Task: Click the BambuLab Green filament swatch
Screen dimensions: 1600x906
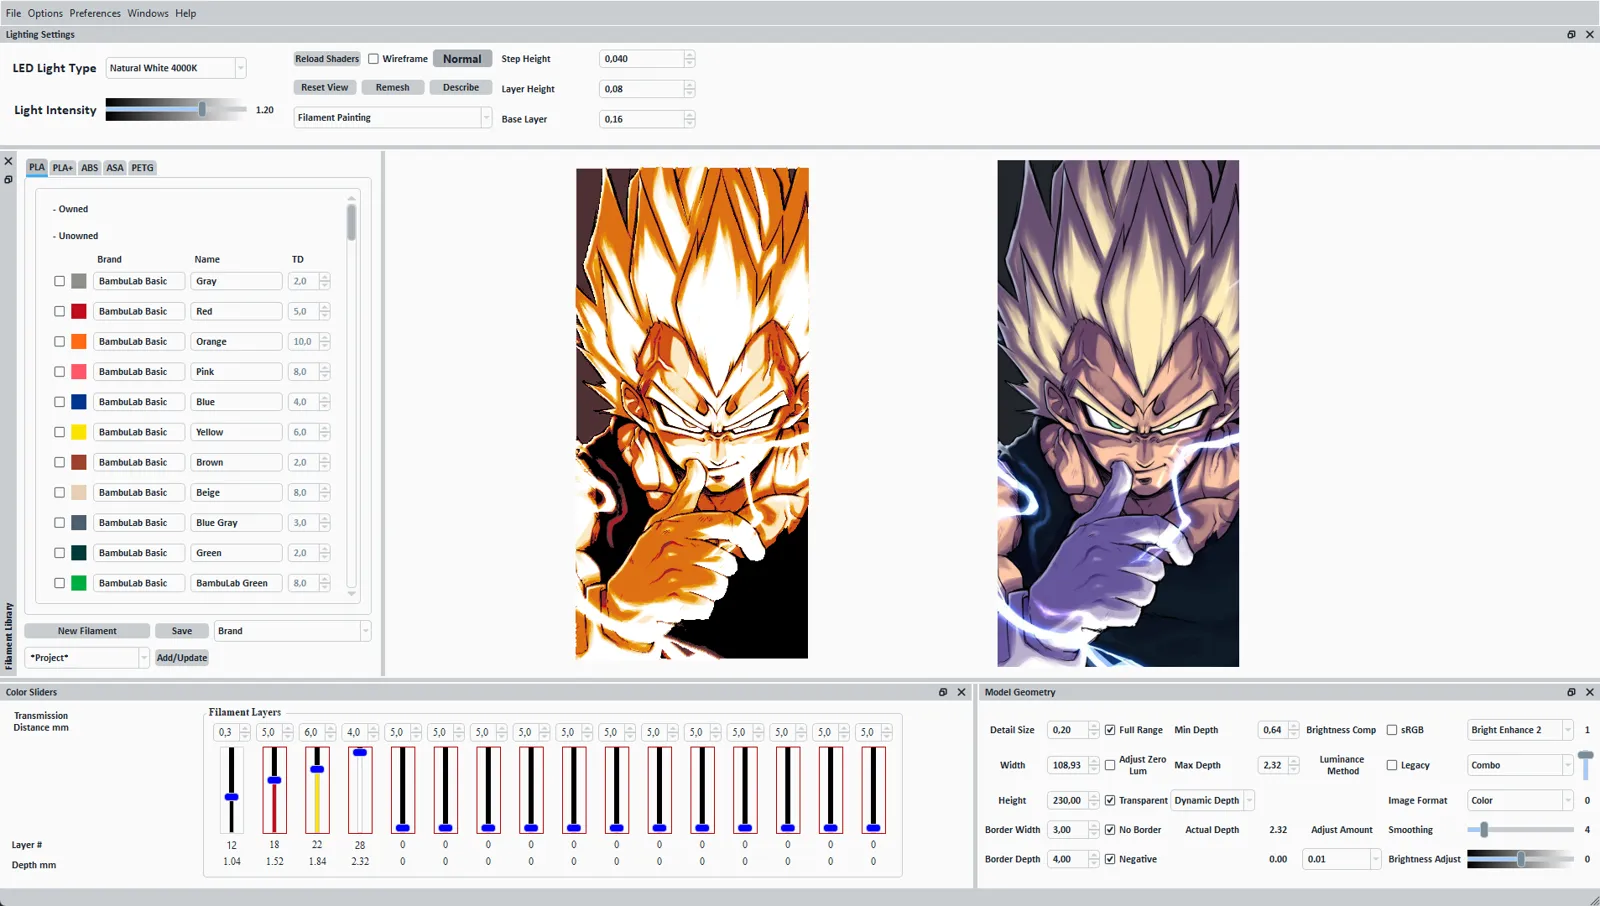Action: pos(79,583)
